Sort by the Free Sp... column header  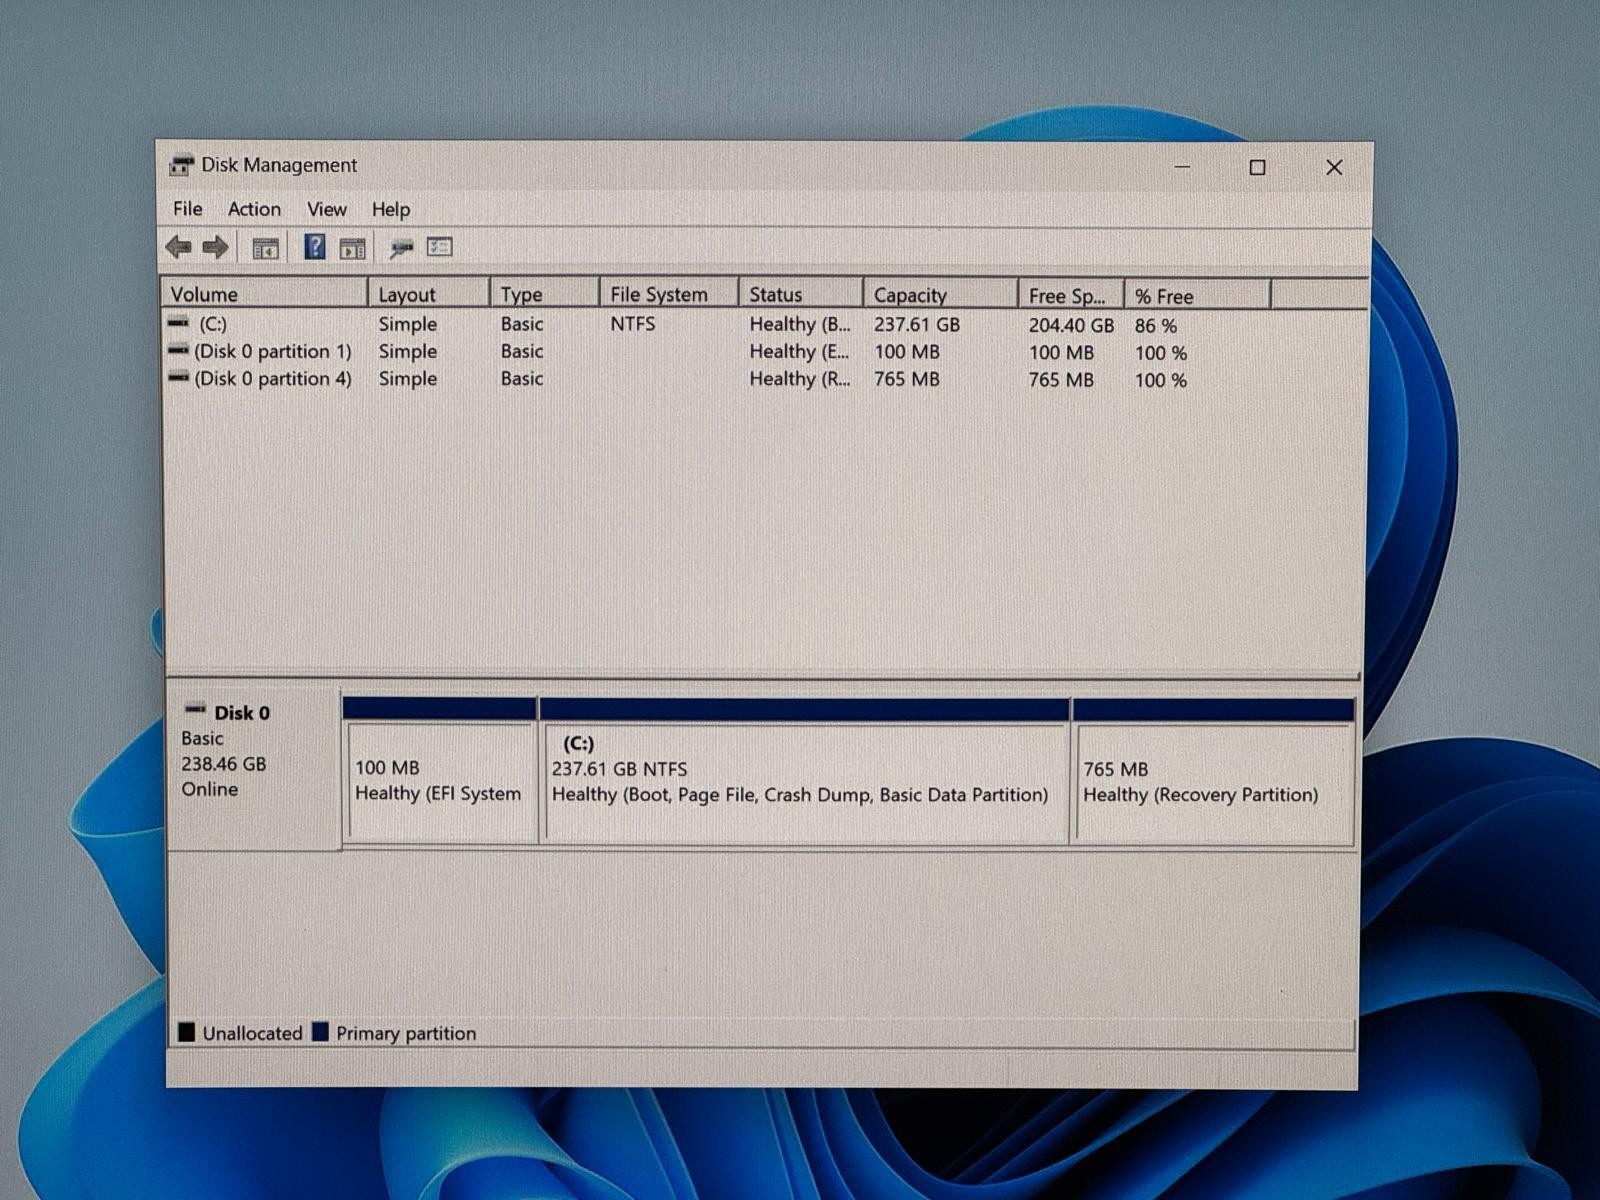coord(1072,296)
